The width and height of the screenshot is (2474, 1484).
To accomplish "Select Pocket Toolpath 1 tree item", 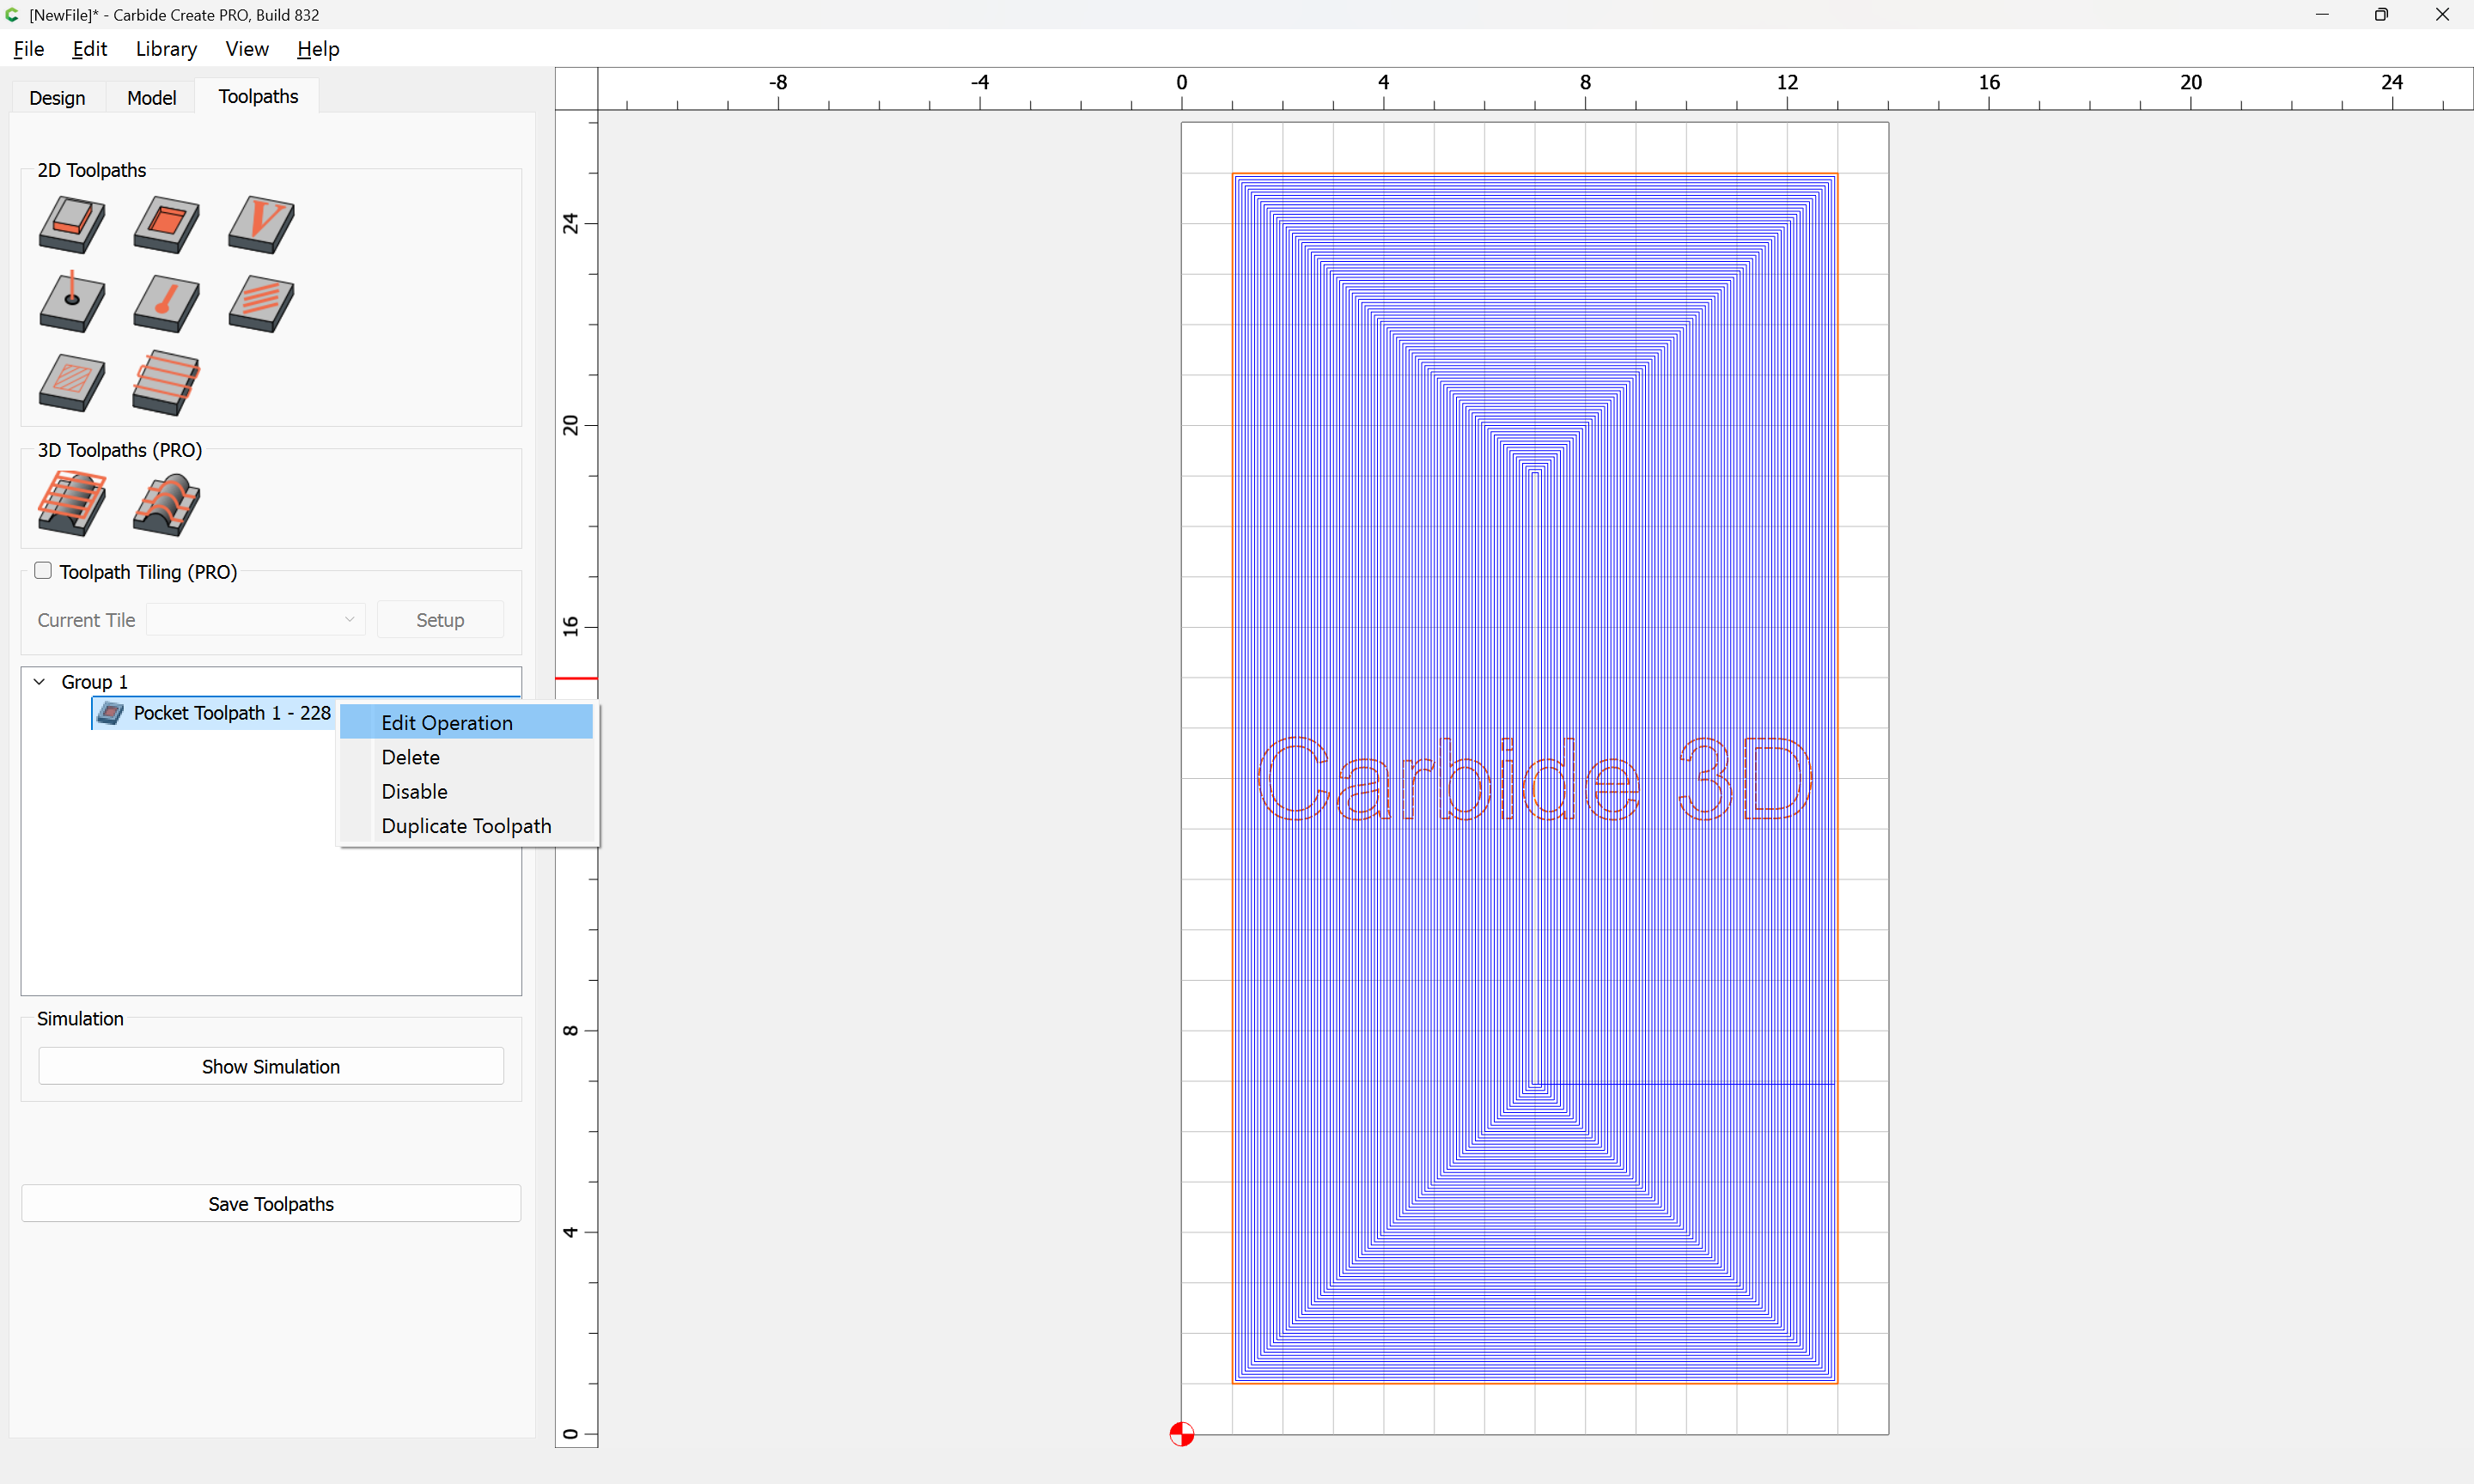I will pos(231,713).
